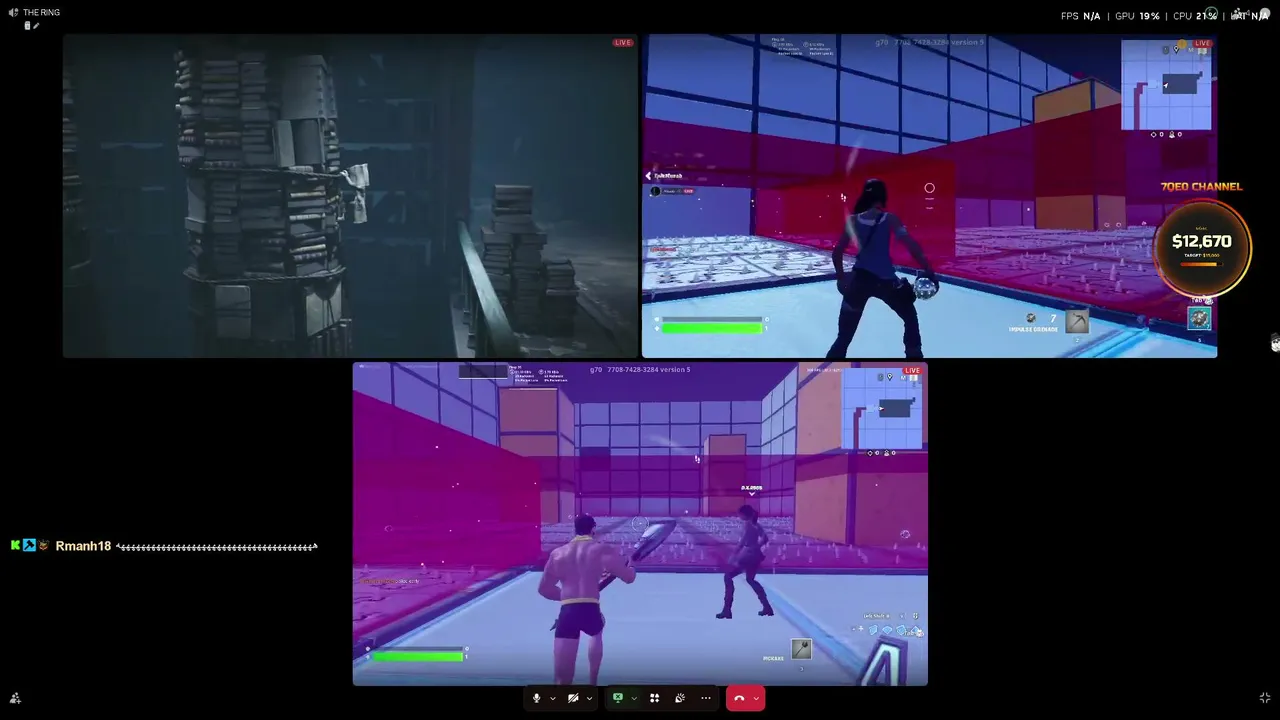Screen dimensions: 1280x720
Task: Stop sharing your screen
Action: 618,698
